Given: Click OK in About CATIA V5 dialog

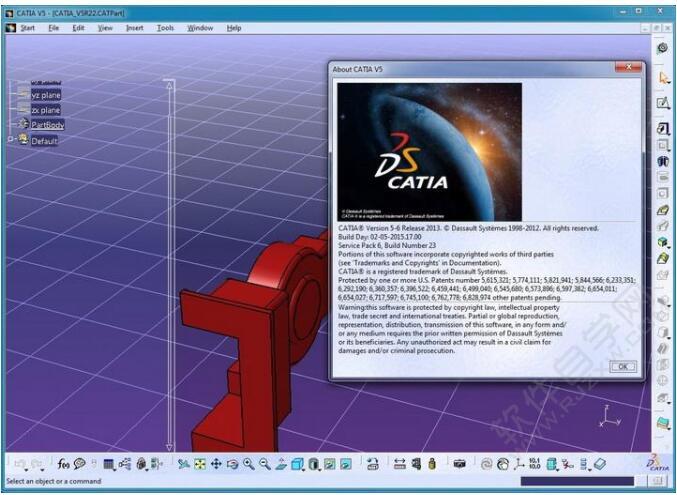Looking at the screenshot, I should [x=623, y=366].
